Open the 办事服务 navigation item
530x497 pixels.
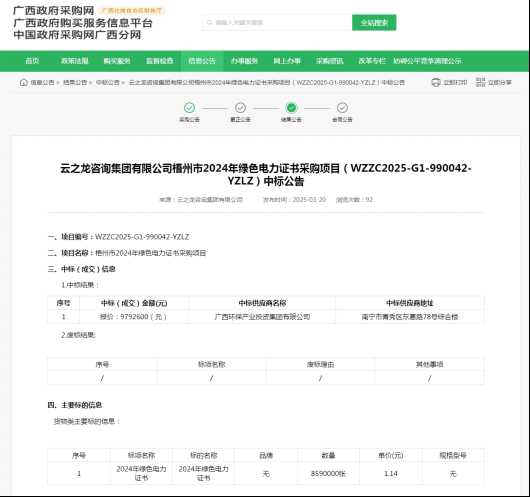[x=244, y=61]
